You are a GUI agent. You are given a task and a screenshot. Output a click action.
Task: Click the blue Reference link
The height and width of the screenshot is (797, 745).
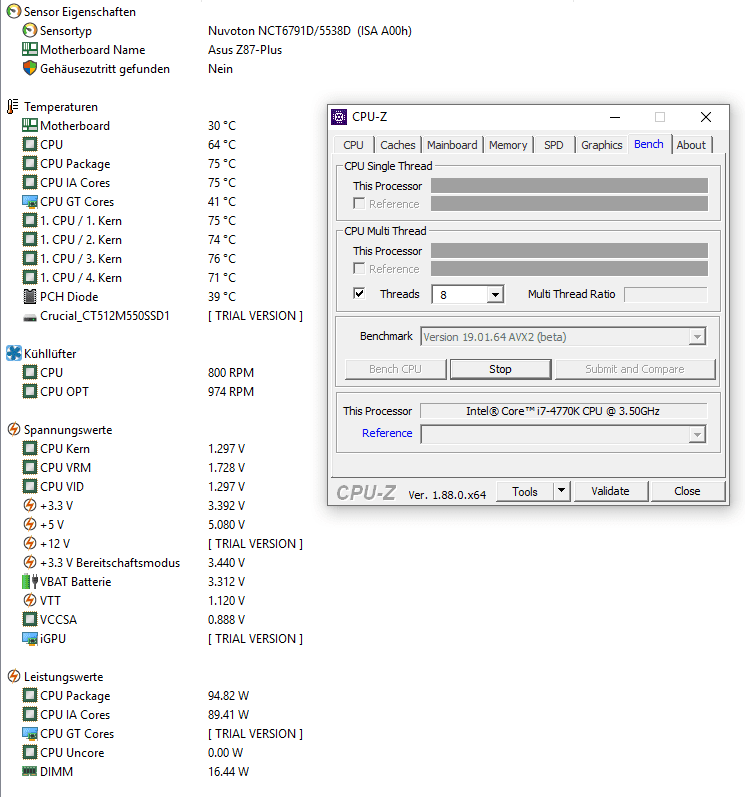(x=387, y=433)
